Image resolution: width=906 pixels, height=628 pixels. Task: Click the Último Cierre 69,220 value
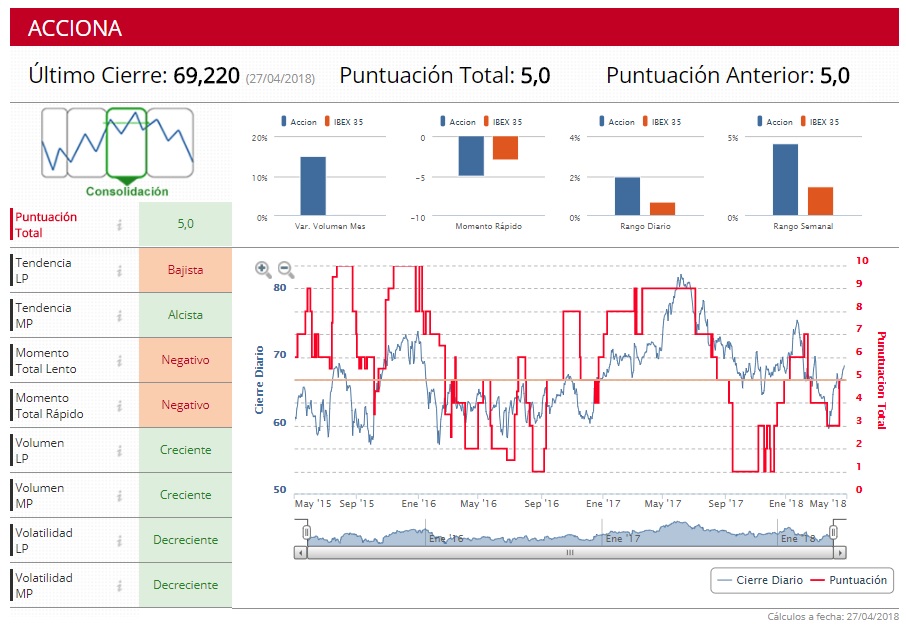coord(206,76)
